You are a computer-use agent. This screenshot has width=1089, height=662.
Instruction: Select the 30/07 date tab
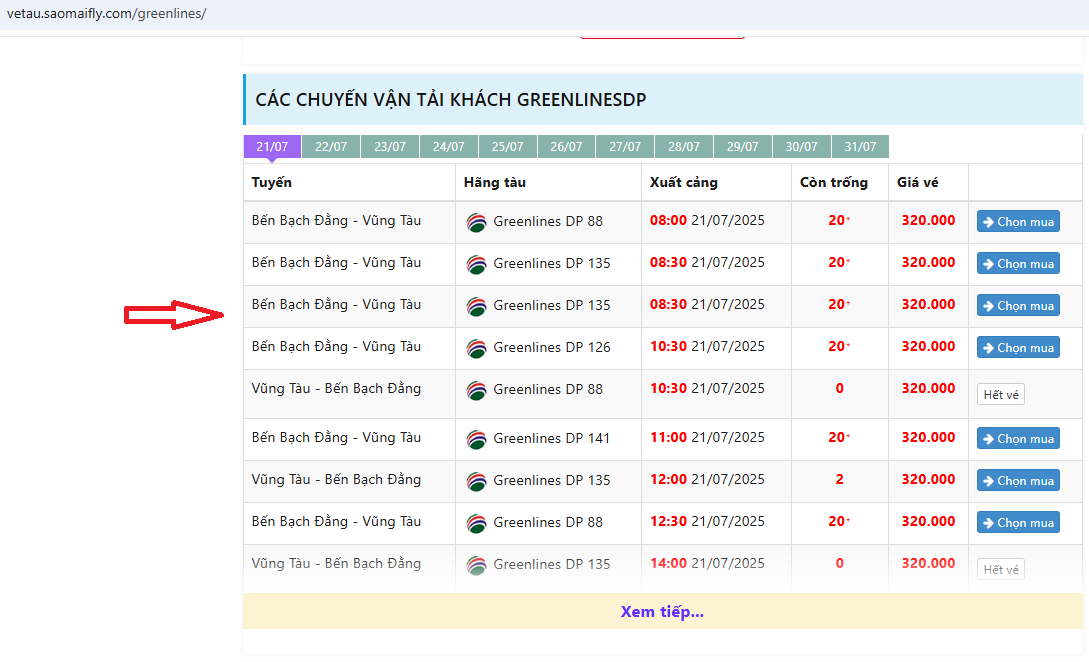tap(801, 147)
